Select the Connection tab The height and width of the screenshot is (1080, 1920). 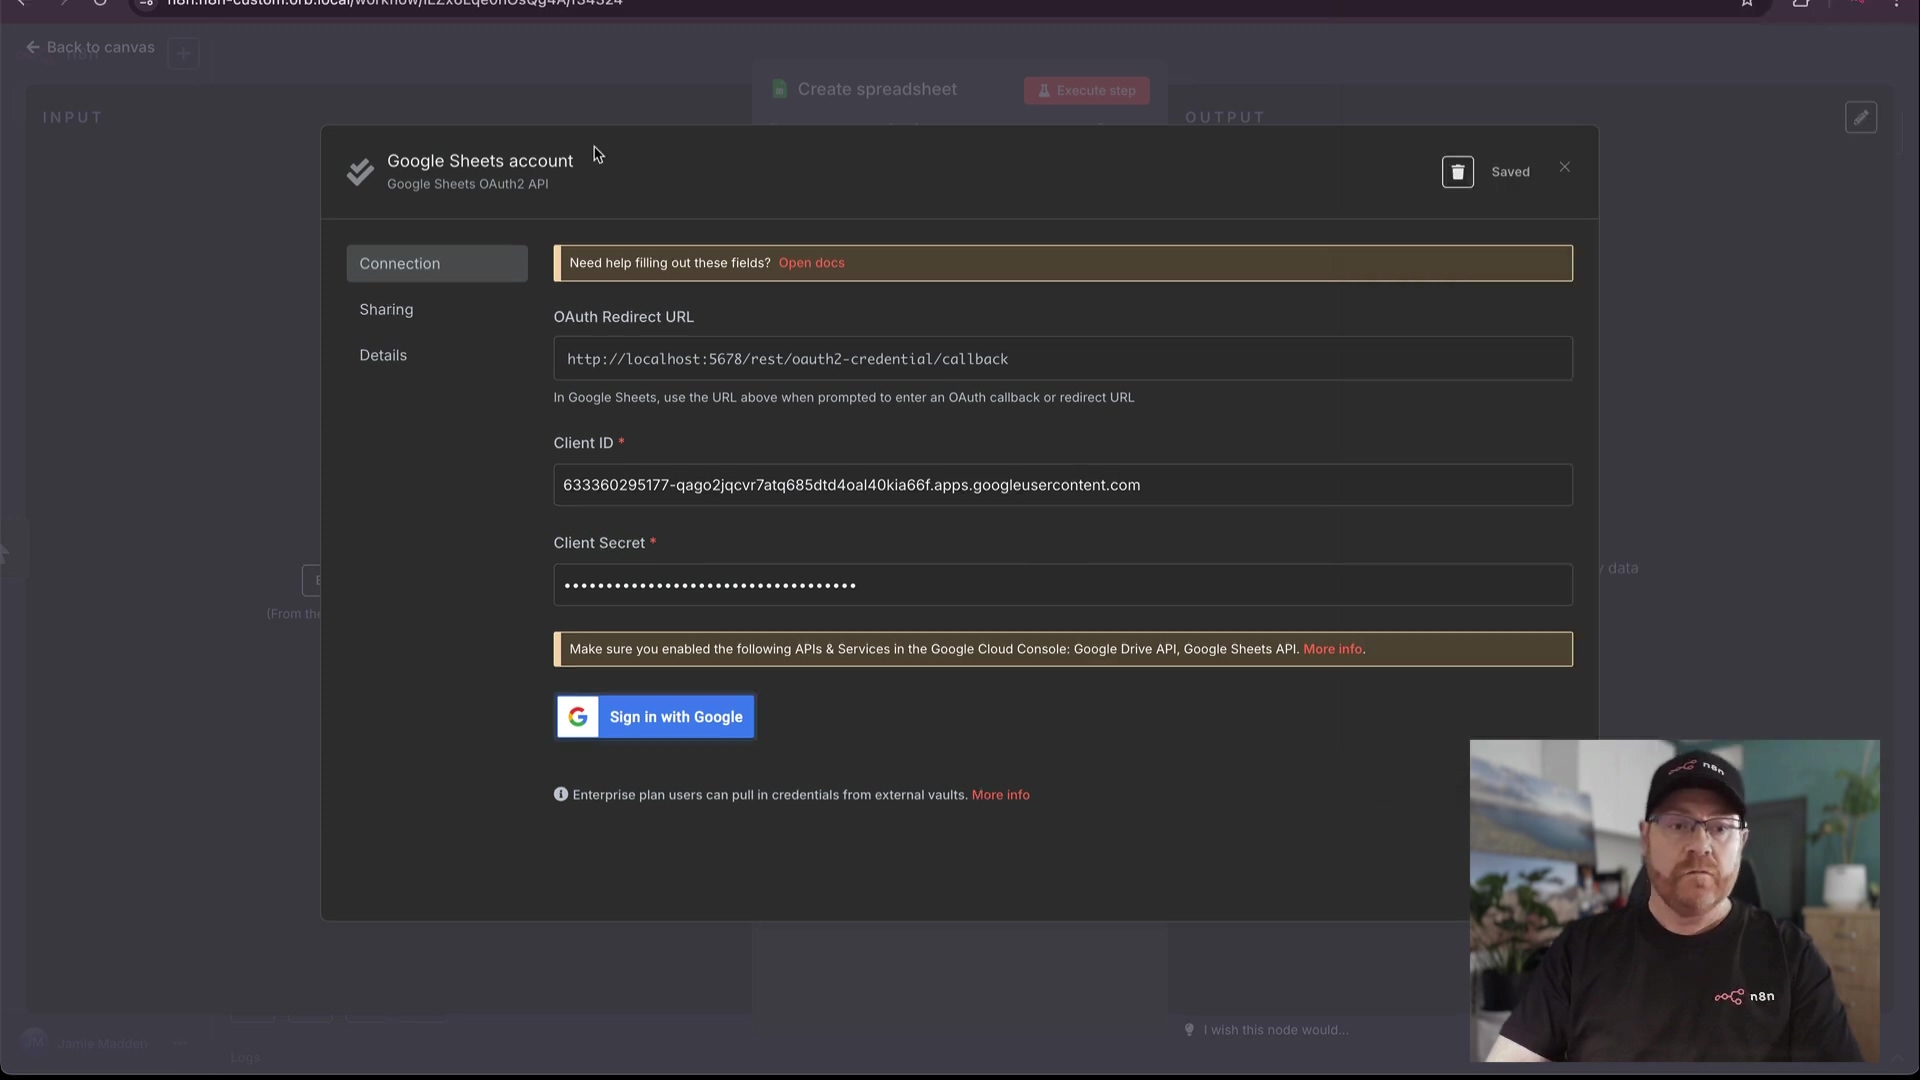[x=437, y=264]
